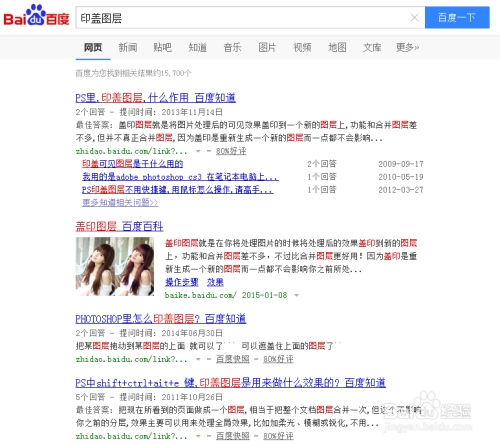Click date text 2010-05-19
The image size is (500, 444).
point(401,177)
